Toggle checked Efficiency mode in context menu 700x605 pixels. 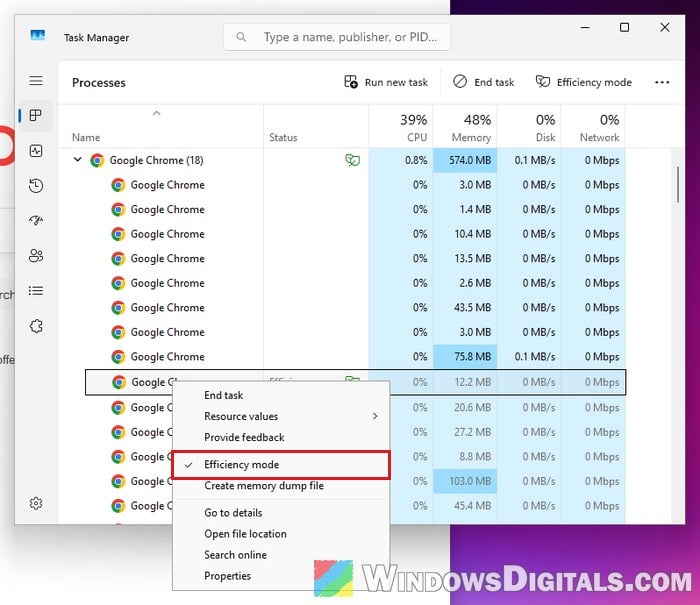[281, 465]
